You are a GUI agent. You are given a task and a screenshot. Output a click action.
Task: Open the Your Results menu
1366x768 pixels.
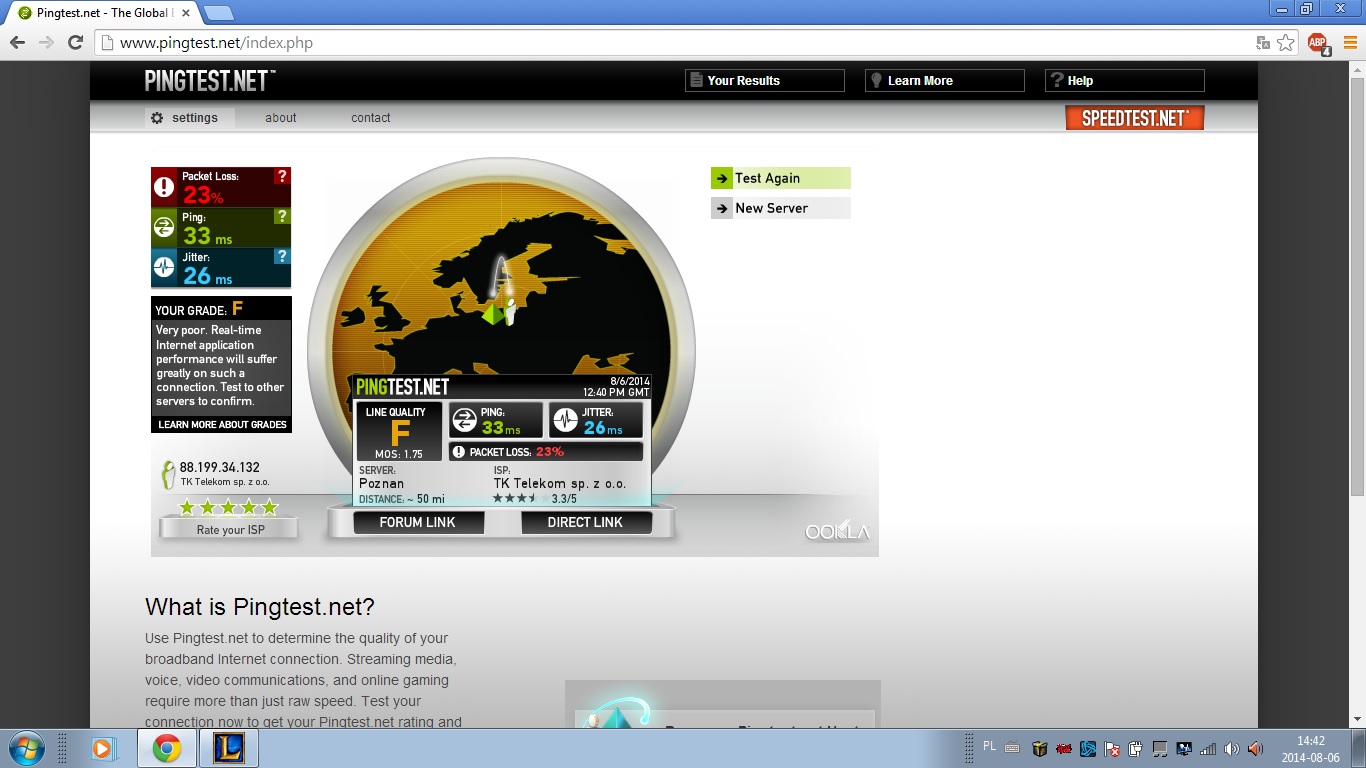click(765, 81)
